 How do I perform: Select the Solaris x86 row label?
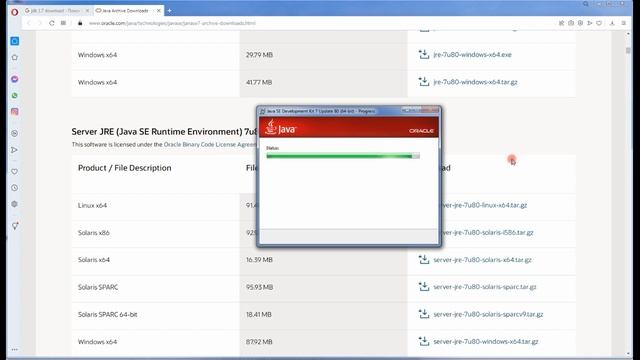[94, 233]
